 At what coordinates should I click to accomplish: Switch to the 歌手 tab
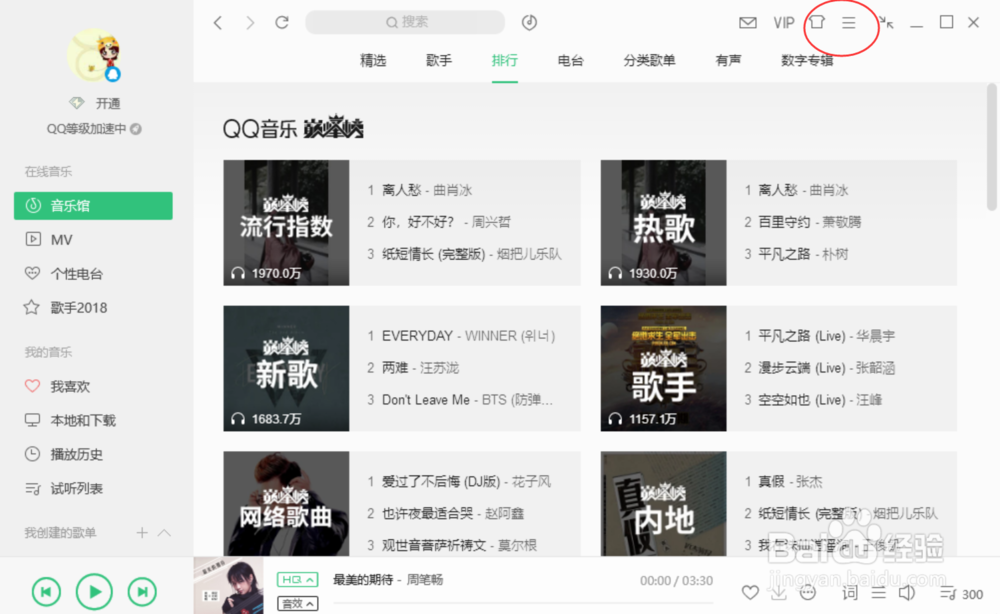click(438, 60)
